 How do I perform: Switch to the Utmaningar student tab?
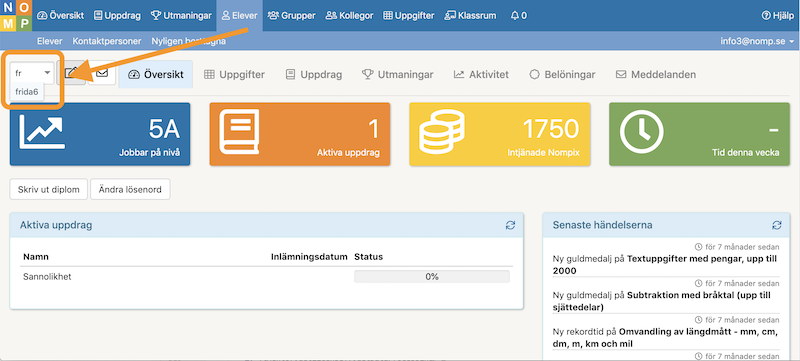(x=398, y=74)
